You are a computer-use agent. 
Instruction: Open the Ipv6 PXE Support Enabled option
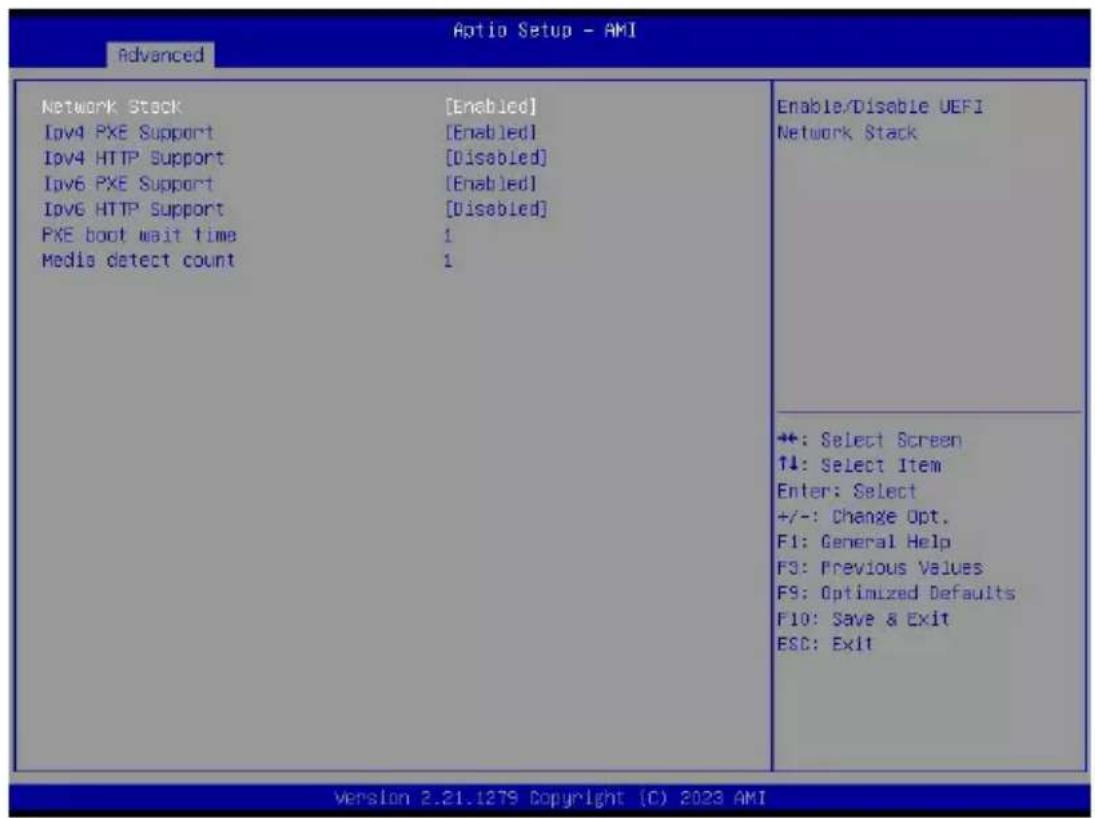[491, 184]
